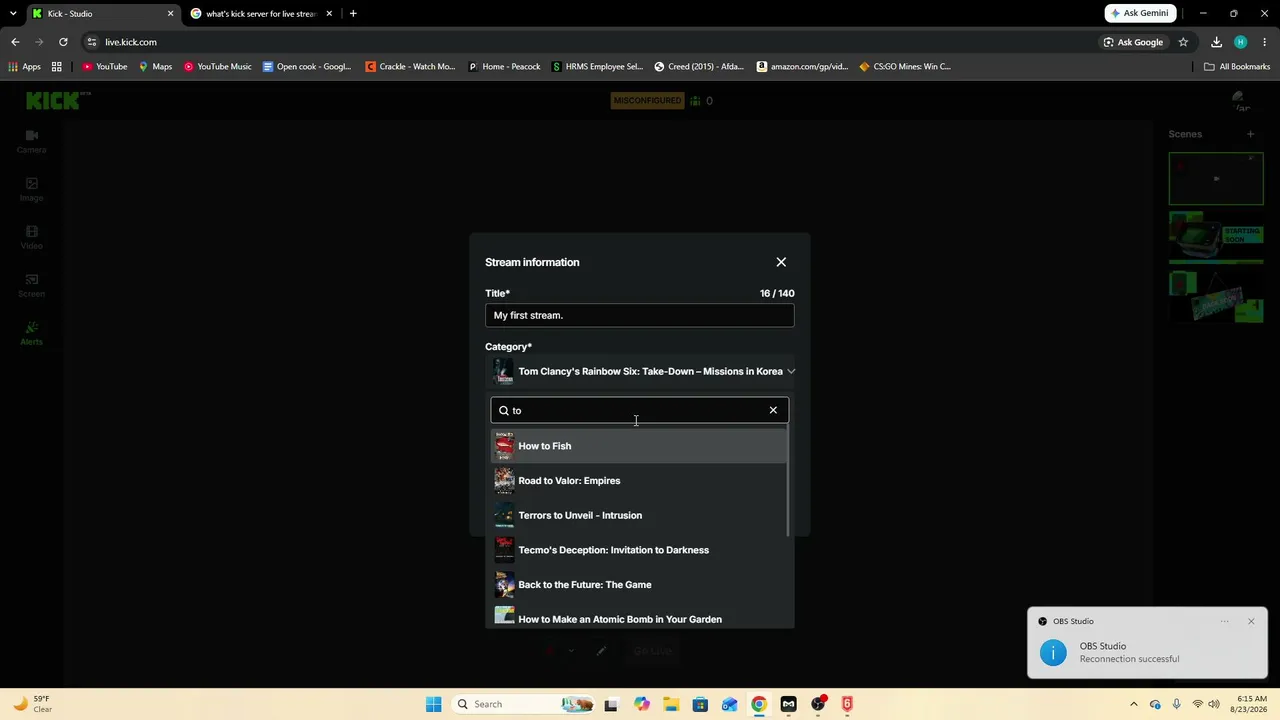Select How to Make an Atomic Bomb category
Screen dimensions: 1280x720
[640, 619]
